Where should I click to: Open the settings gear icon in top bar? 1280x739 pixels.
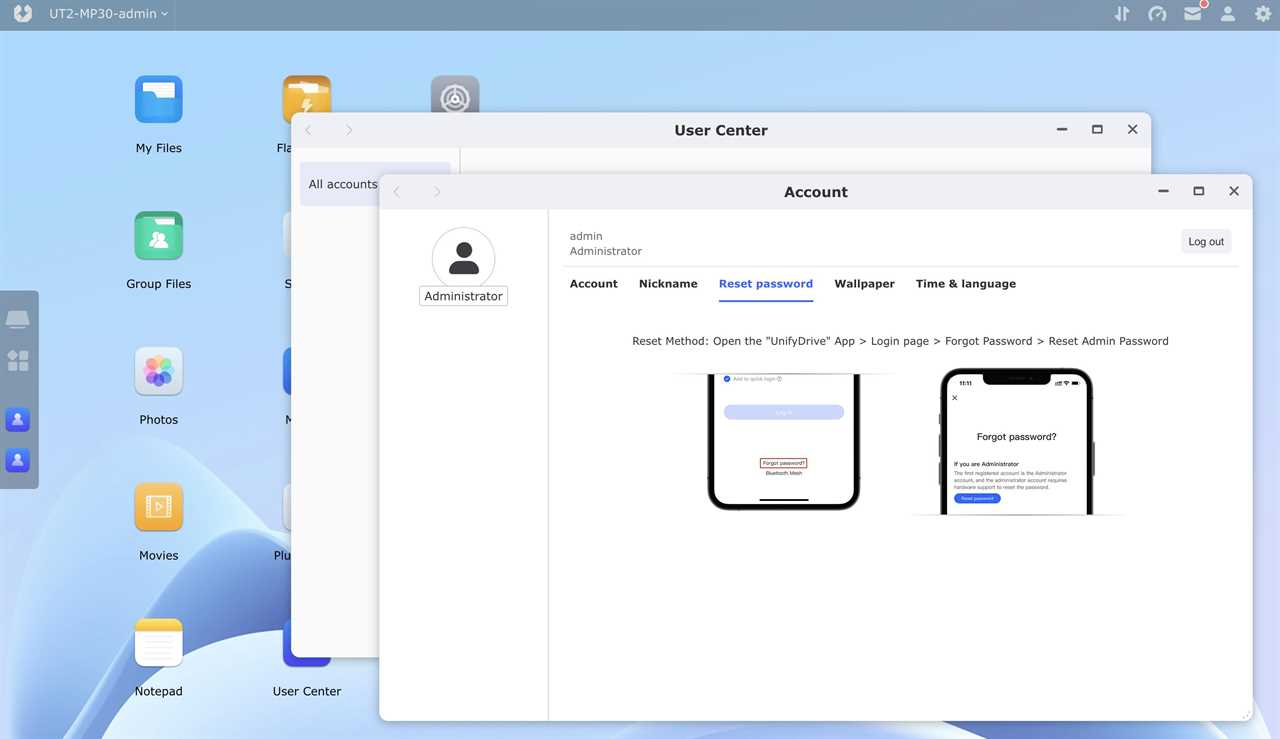[x=1263, y=14]
